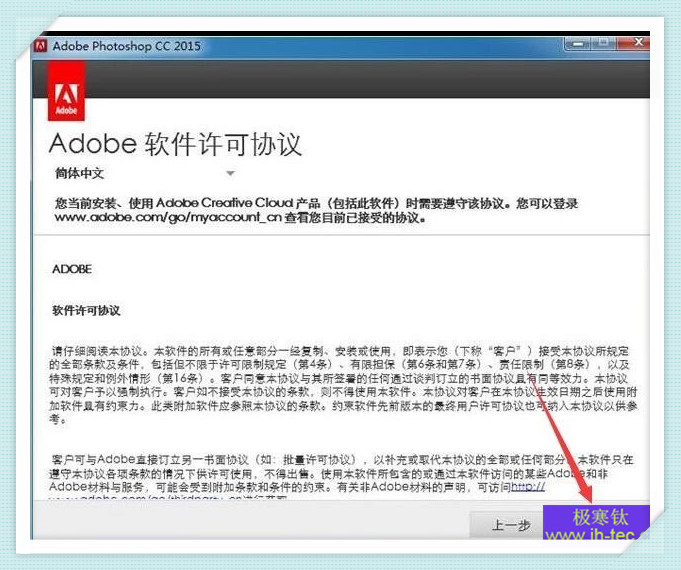Click the maximize window button
Viewport: 681px width, 570px height.
[x=604, y=43]
